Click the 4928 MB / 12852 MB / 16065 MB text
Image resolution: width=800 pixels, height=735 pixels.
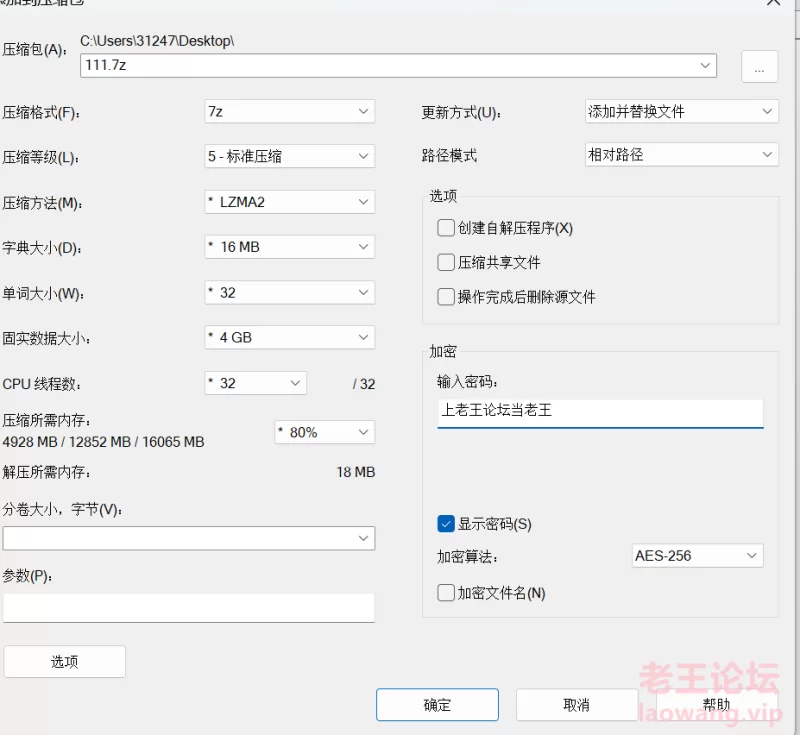tap(104, 442)
